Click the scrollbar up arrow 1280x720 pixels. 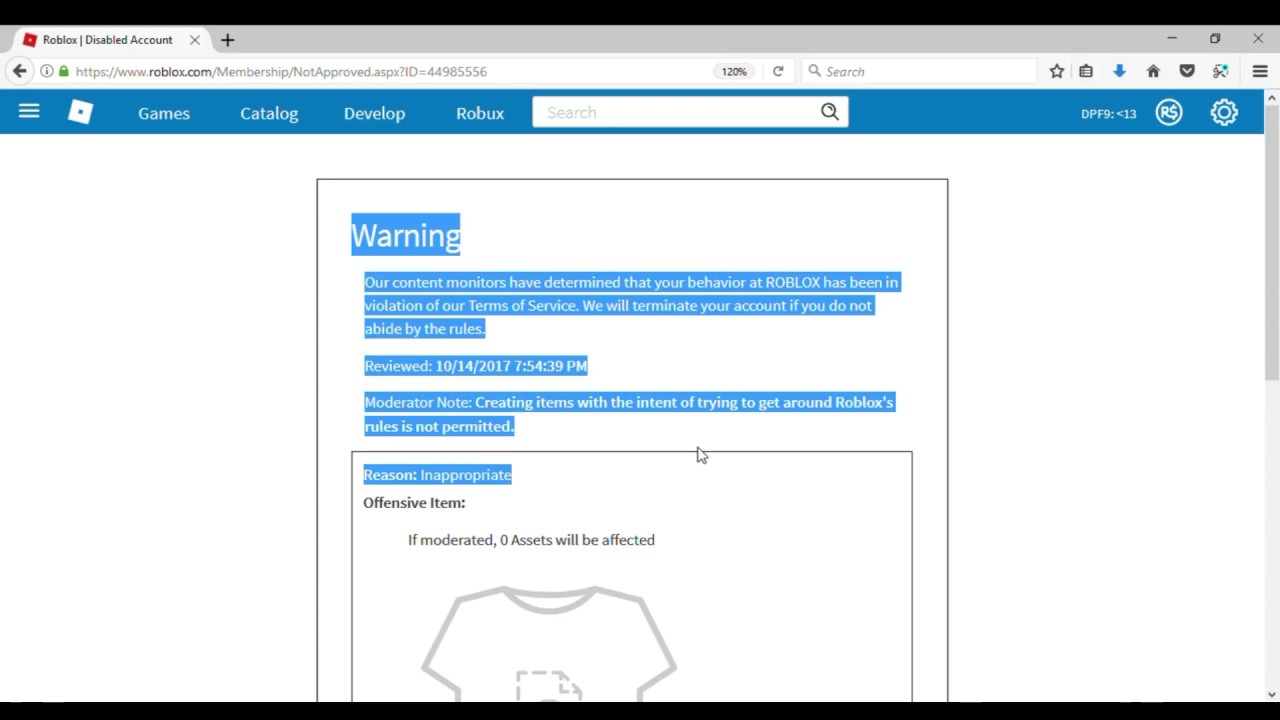click(1272, 96)
